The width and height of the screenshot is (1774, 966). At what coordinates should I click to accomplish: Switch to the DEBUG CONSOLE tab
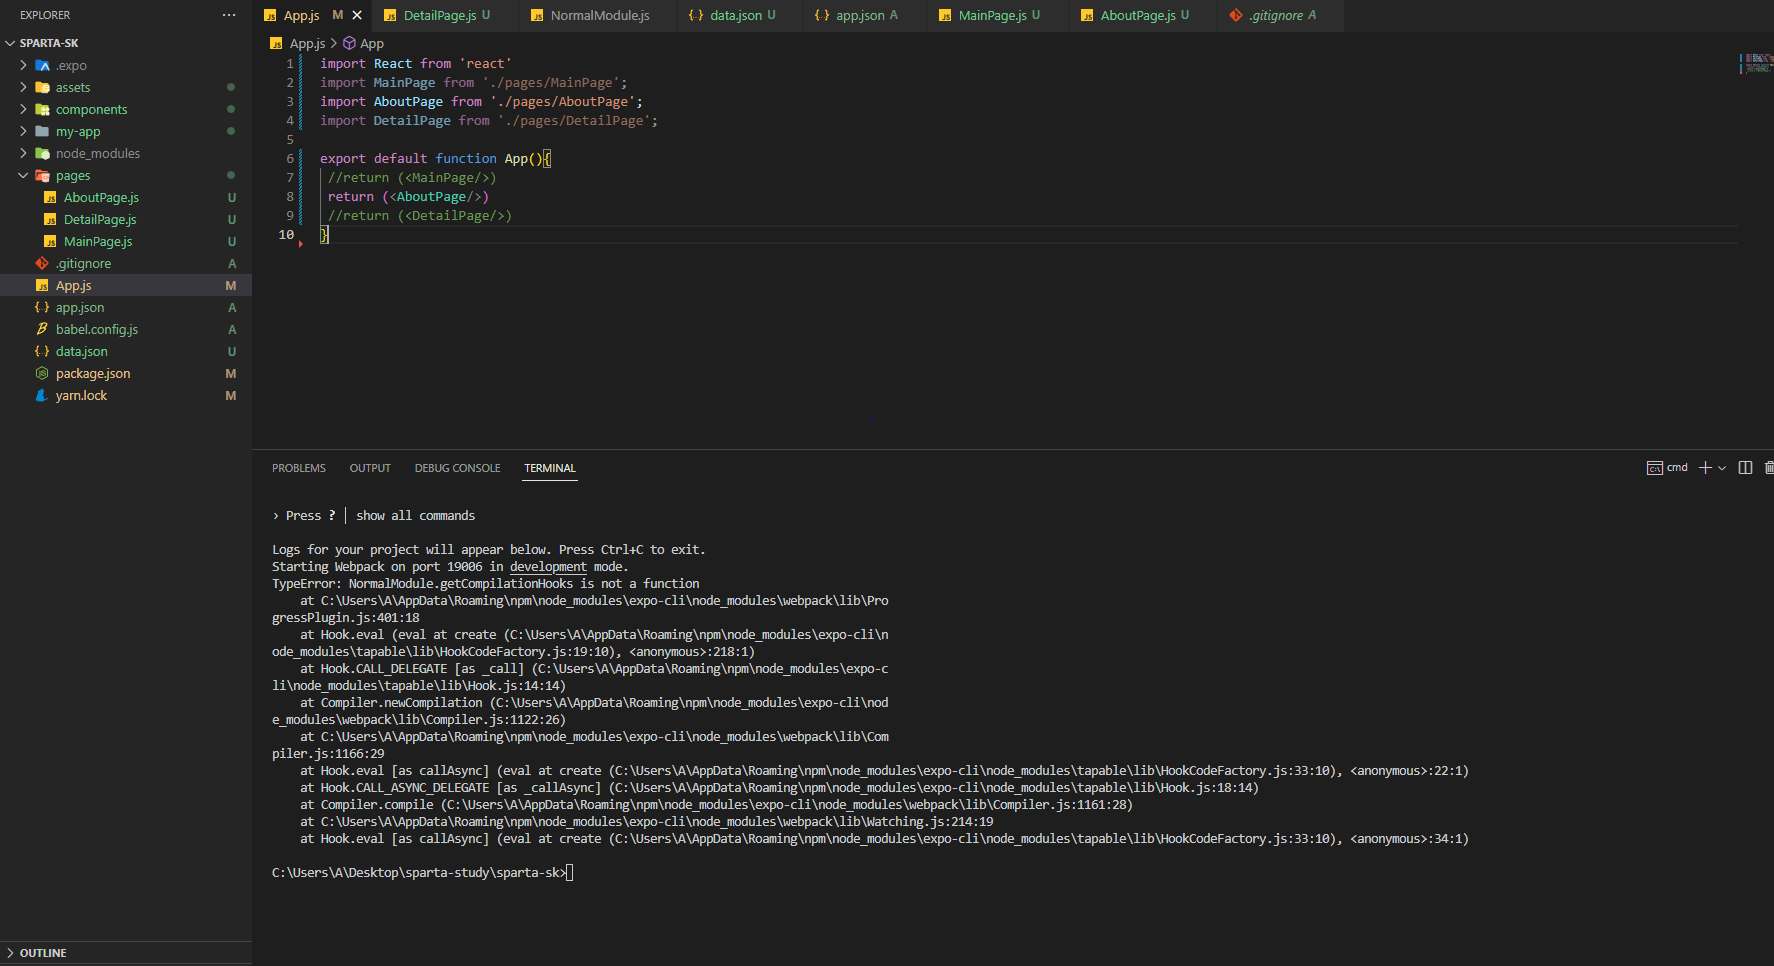tap(457, 468)
